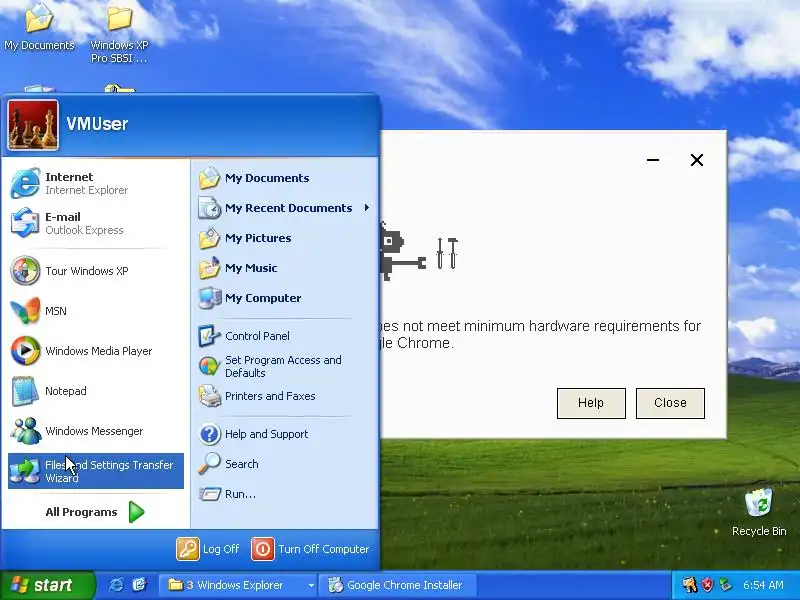The image size is (800, 600).
Task: Click the Search magnifier icon
Action: point(209,464)
